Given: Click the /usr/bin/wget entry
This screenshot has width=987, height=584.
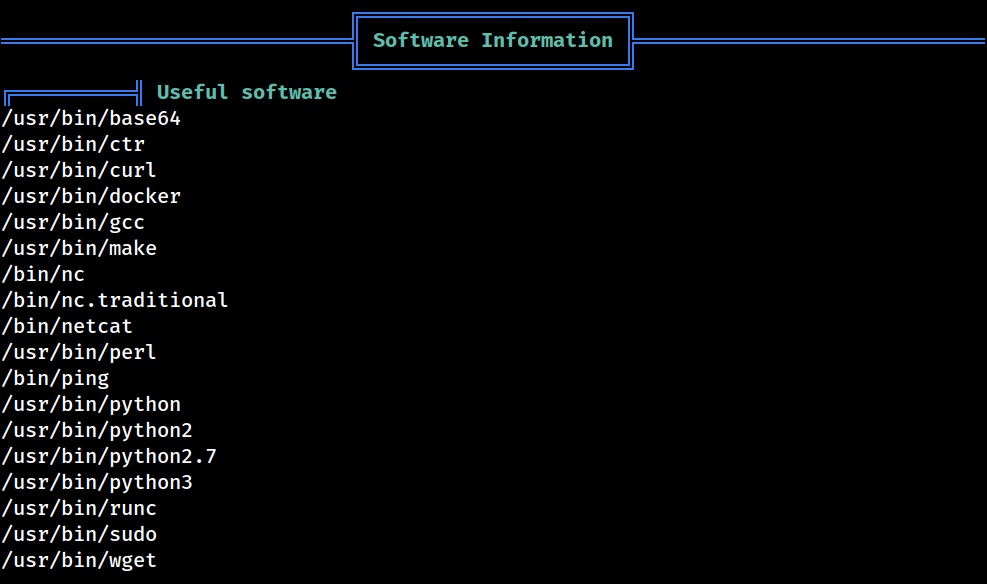Looking at the screenshot, I should tap(79, 561).
